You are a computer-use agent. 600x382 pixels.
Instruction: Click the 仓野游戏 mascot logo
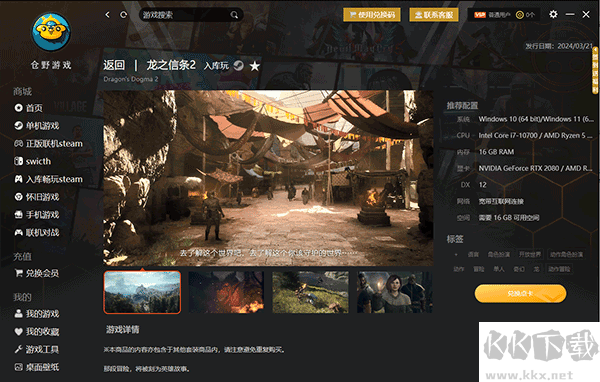pos(51,32)
